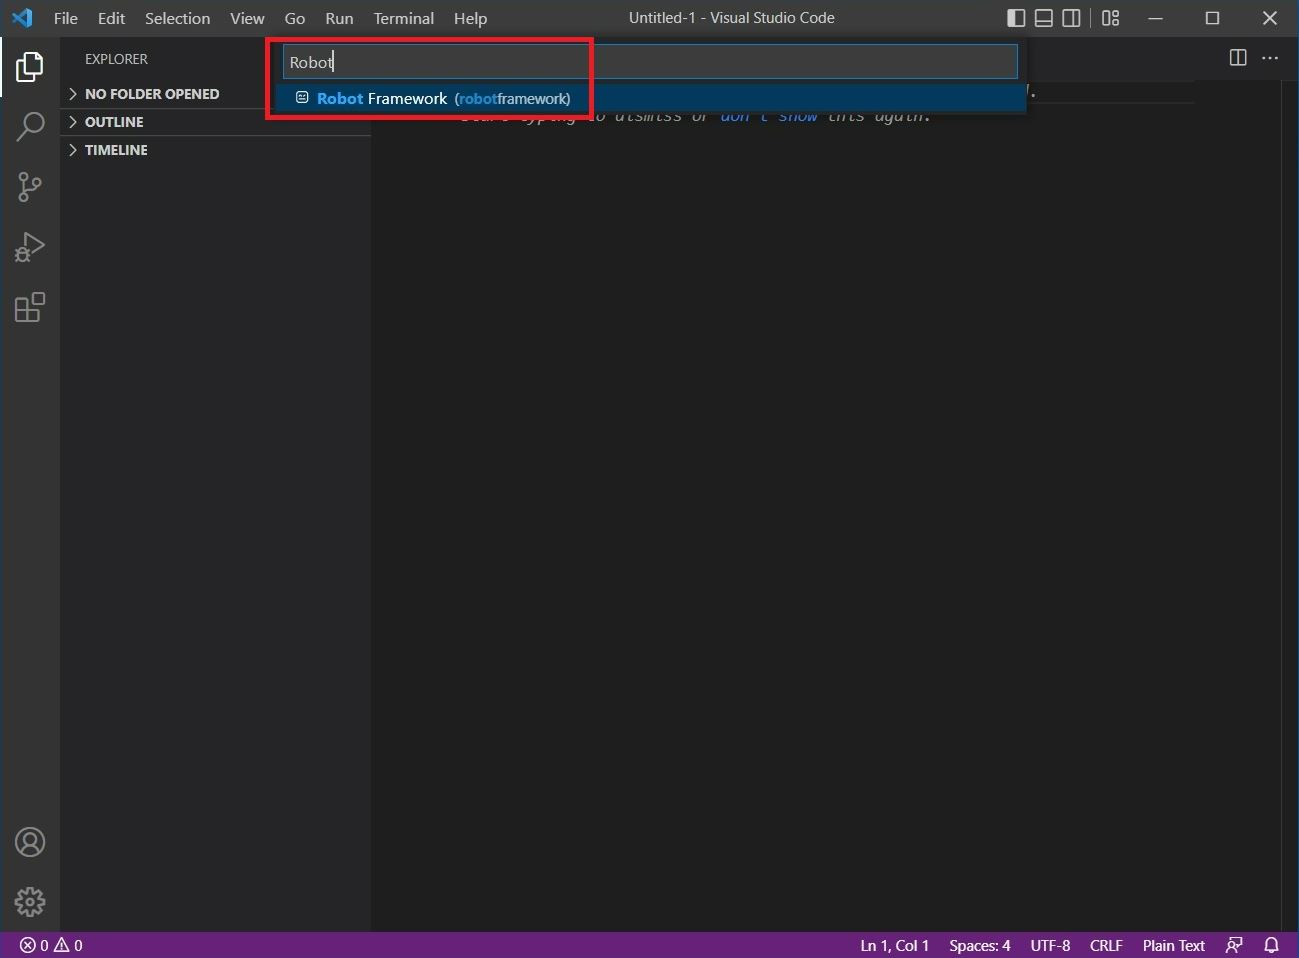This screenshot has width=1299, height=958.
Task: Open the Run and Debug view
Action: 30,247
